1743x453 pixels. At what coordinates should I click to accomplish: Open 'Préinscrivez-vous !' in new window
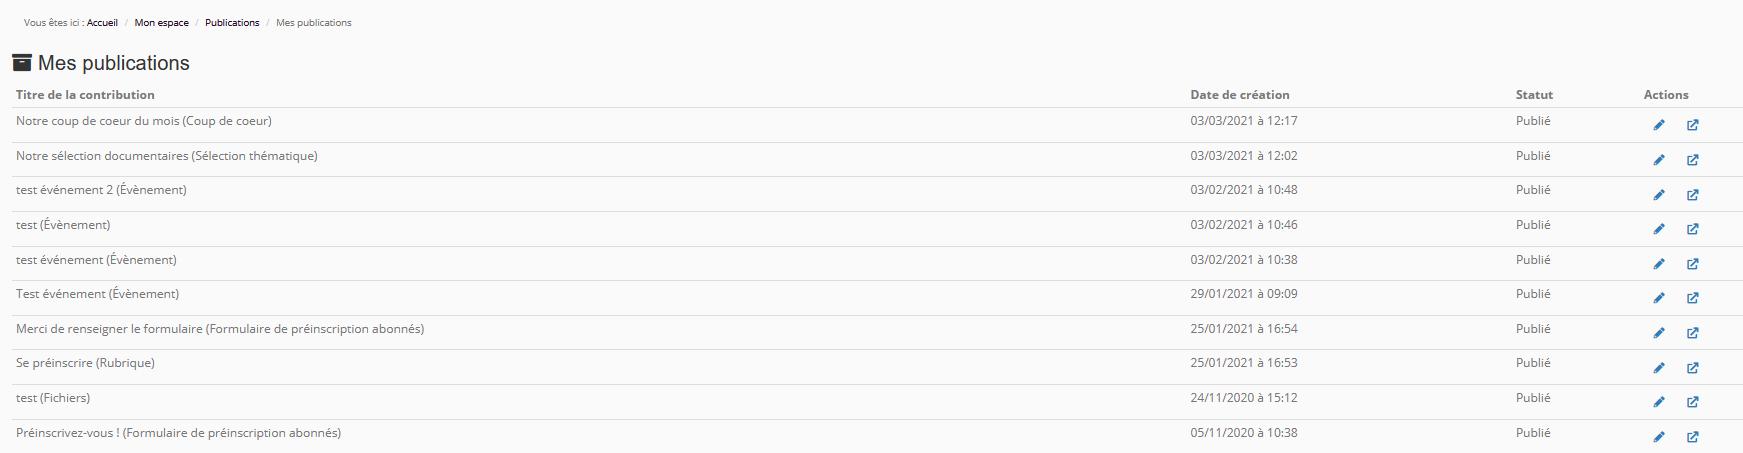pyautogui.click(x=1693, y=437)
